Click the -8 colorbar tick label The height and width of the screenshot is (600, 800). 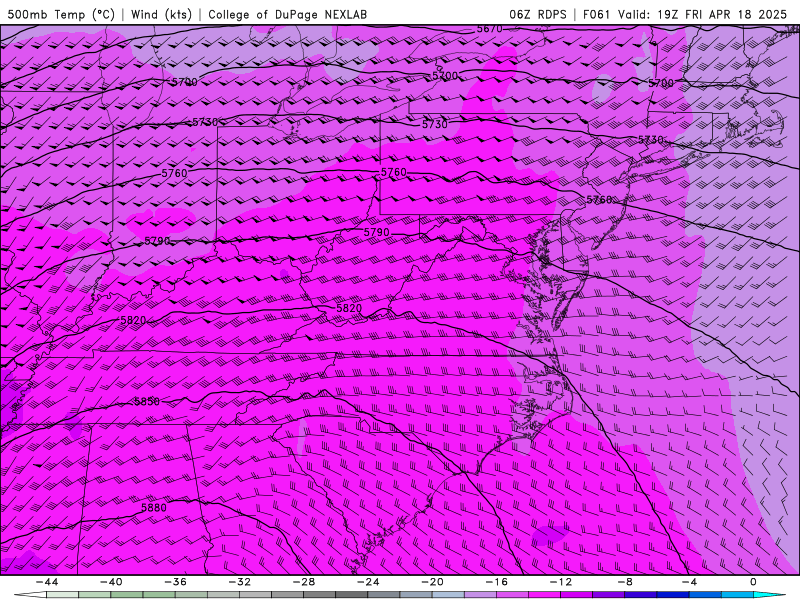pos(625,582)
